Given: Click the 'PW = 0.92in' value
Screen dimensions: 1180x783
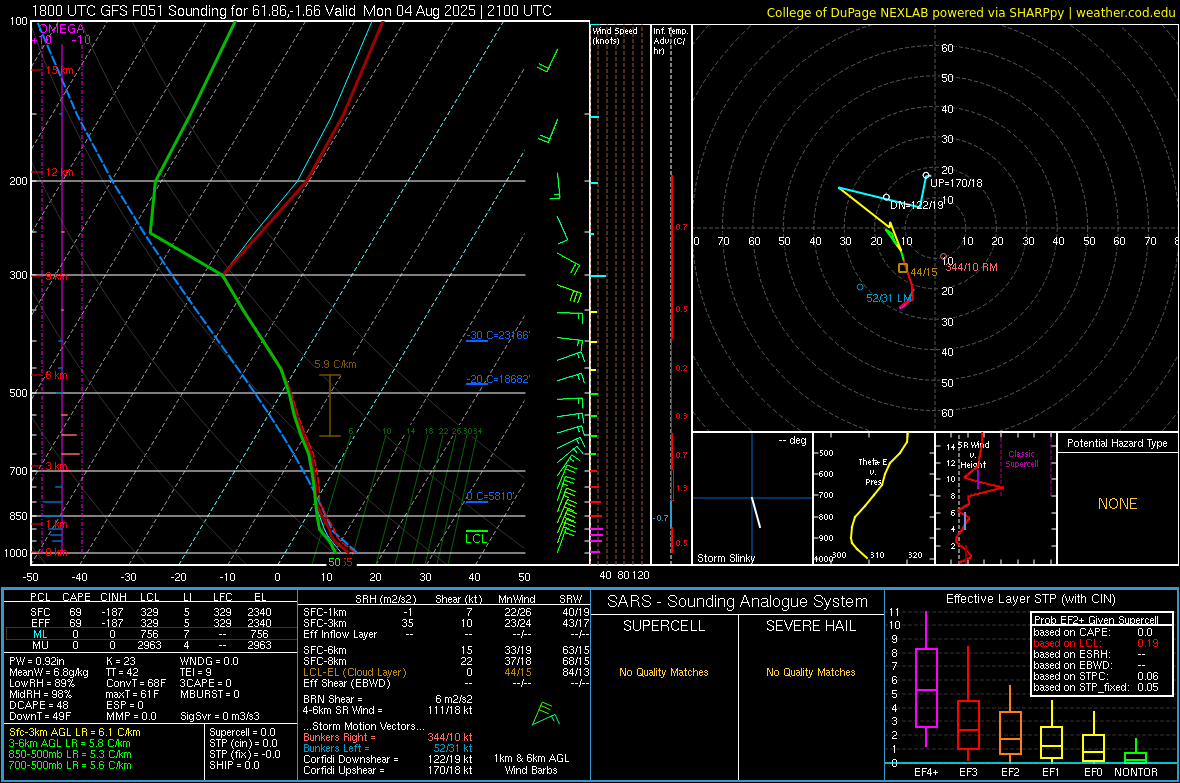Looking at the screenshot, I should tap(37, 661).
